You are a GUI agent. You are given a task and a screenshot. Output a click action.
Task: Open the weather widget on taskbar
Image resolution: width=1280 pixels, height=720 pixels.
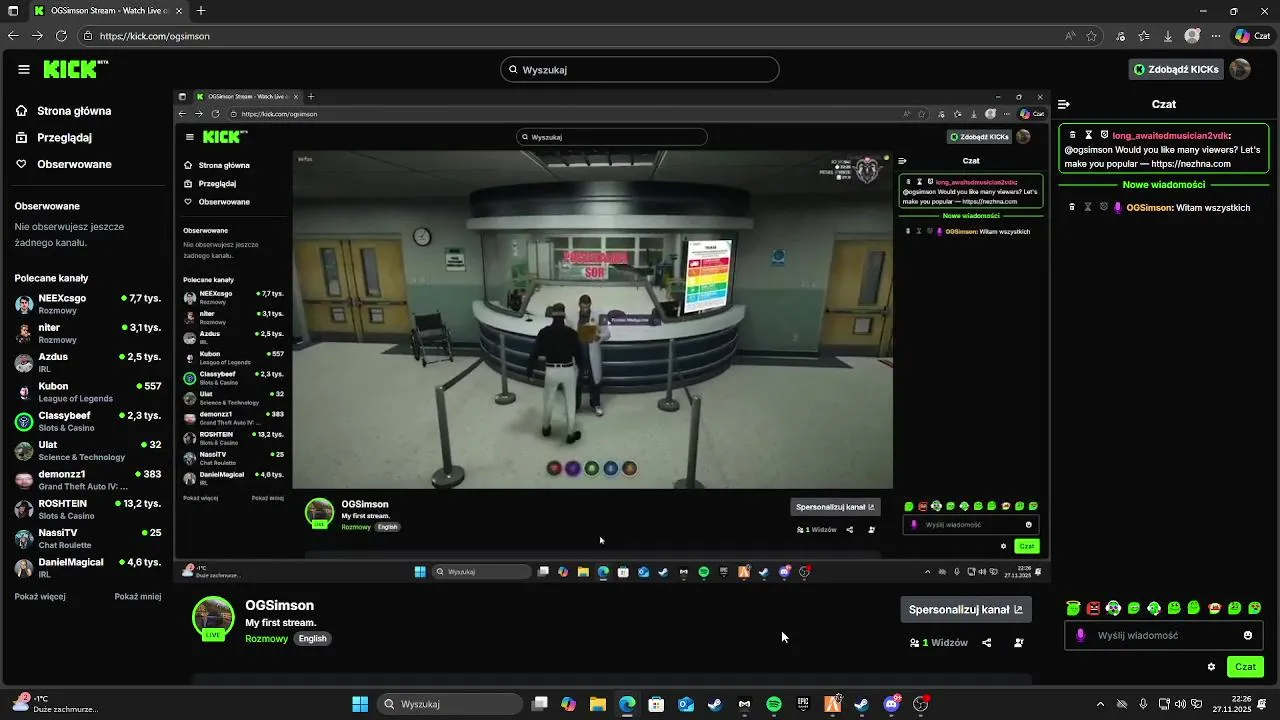(55, 704)
